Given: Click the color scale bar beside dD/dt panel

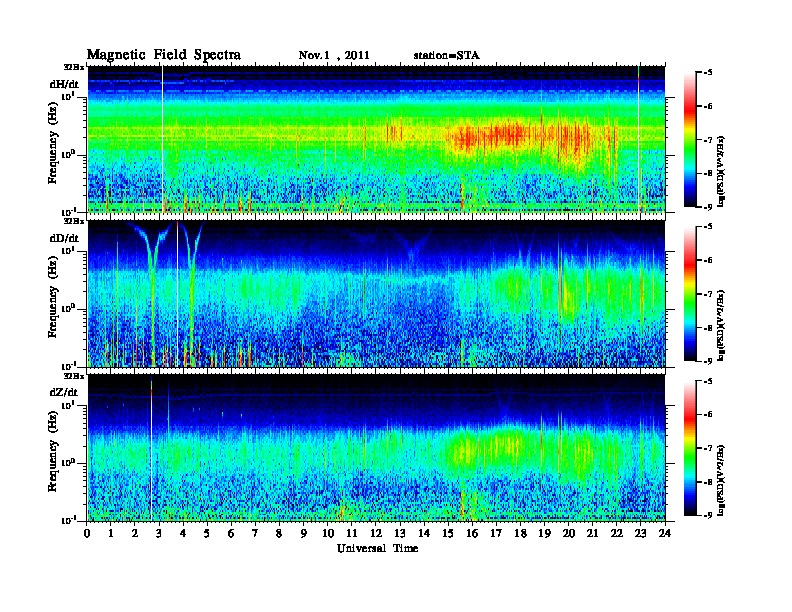Looking at the screenshot, I should pyautogui.click(x=690, y=294).
